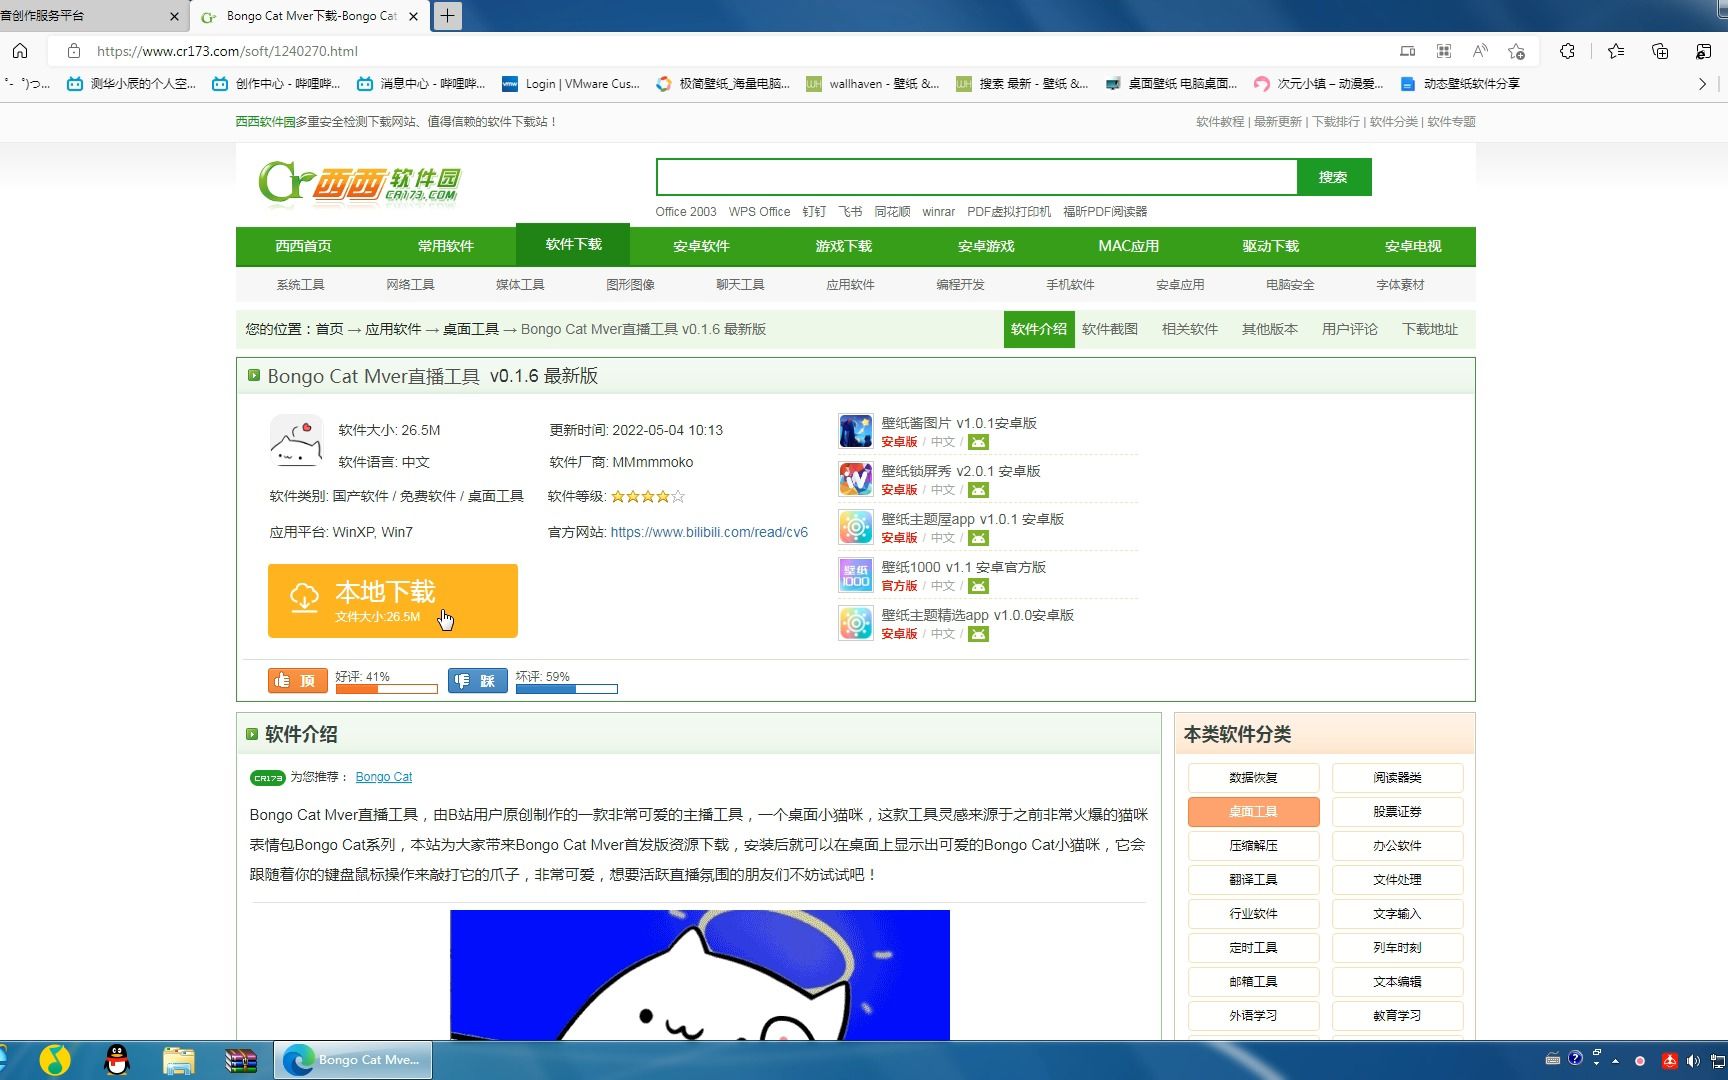The image size is (1728, 1080).
Task: Open QQ from the taskbar
Action: [117, 1059]
